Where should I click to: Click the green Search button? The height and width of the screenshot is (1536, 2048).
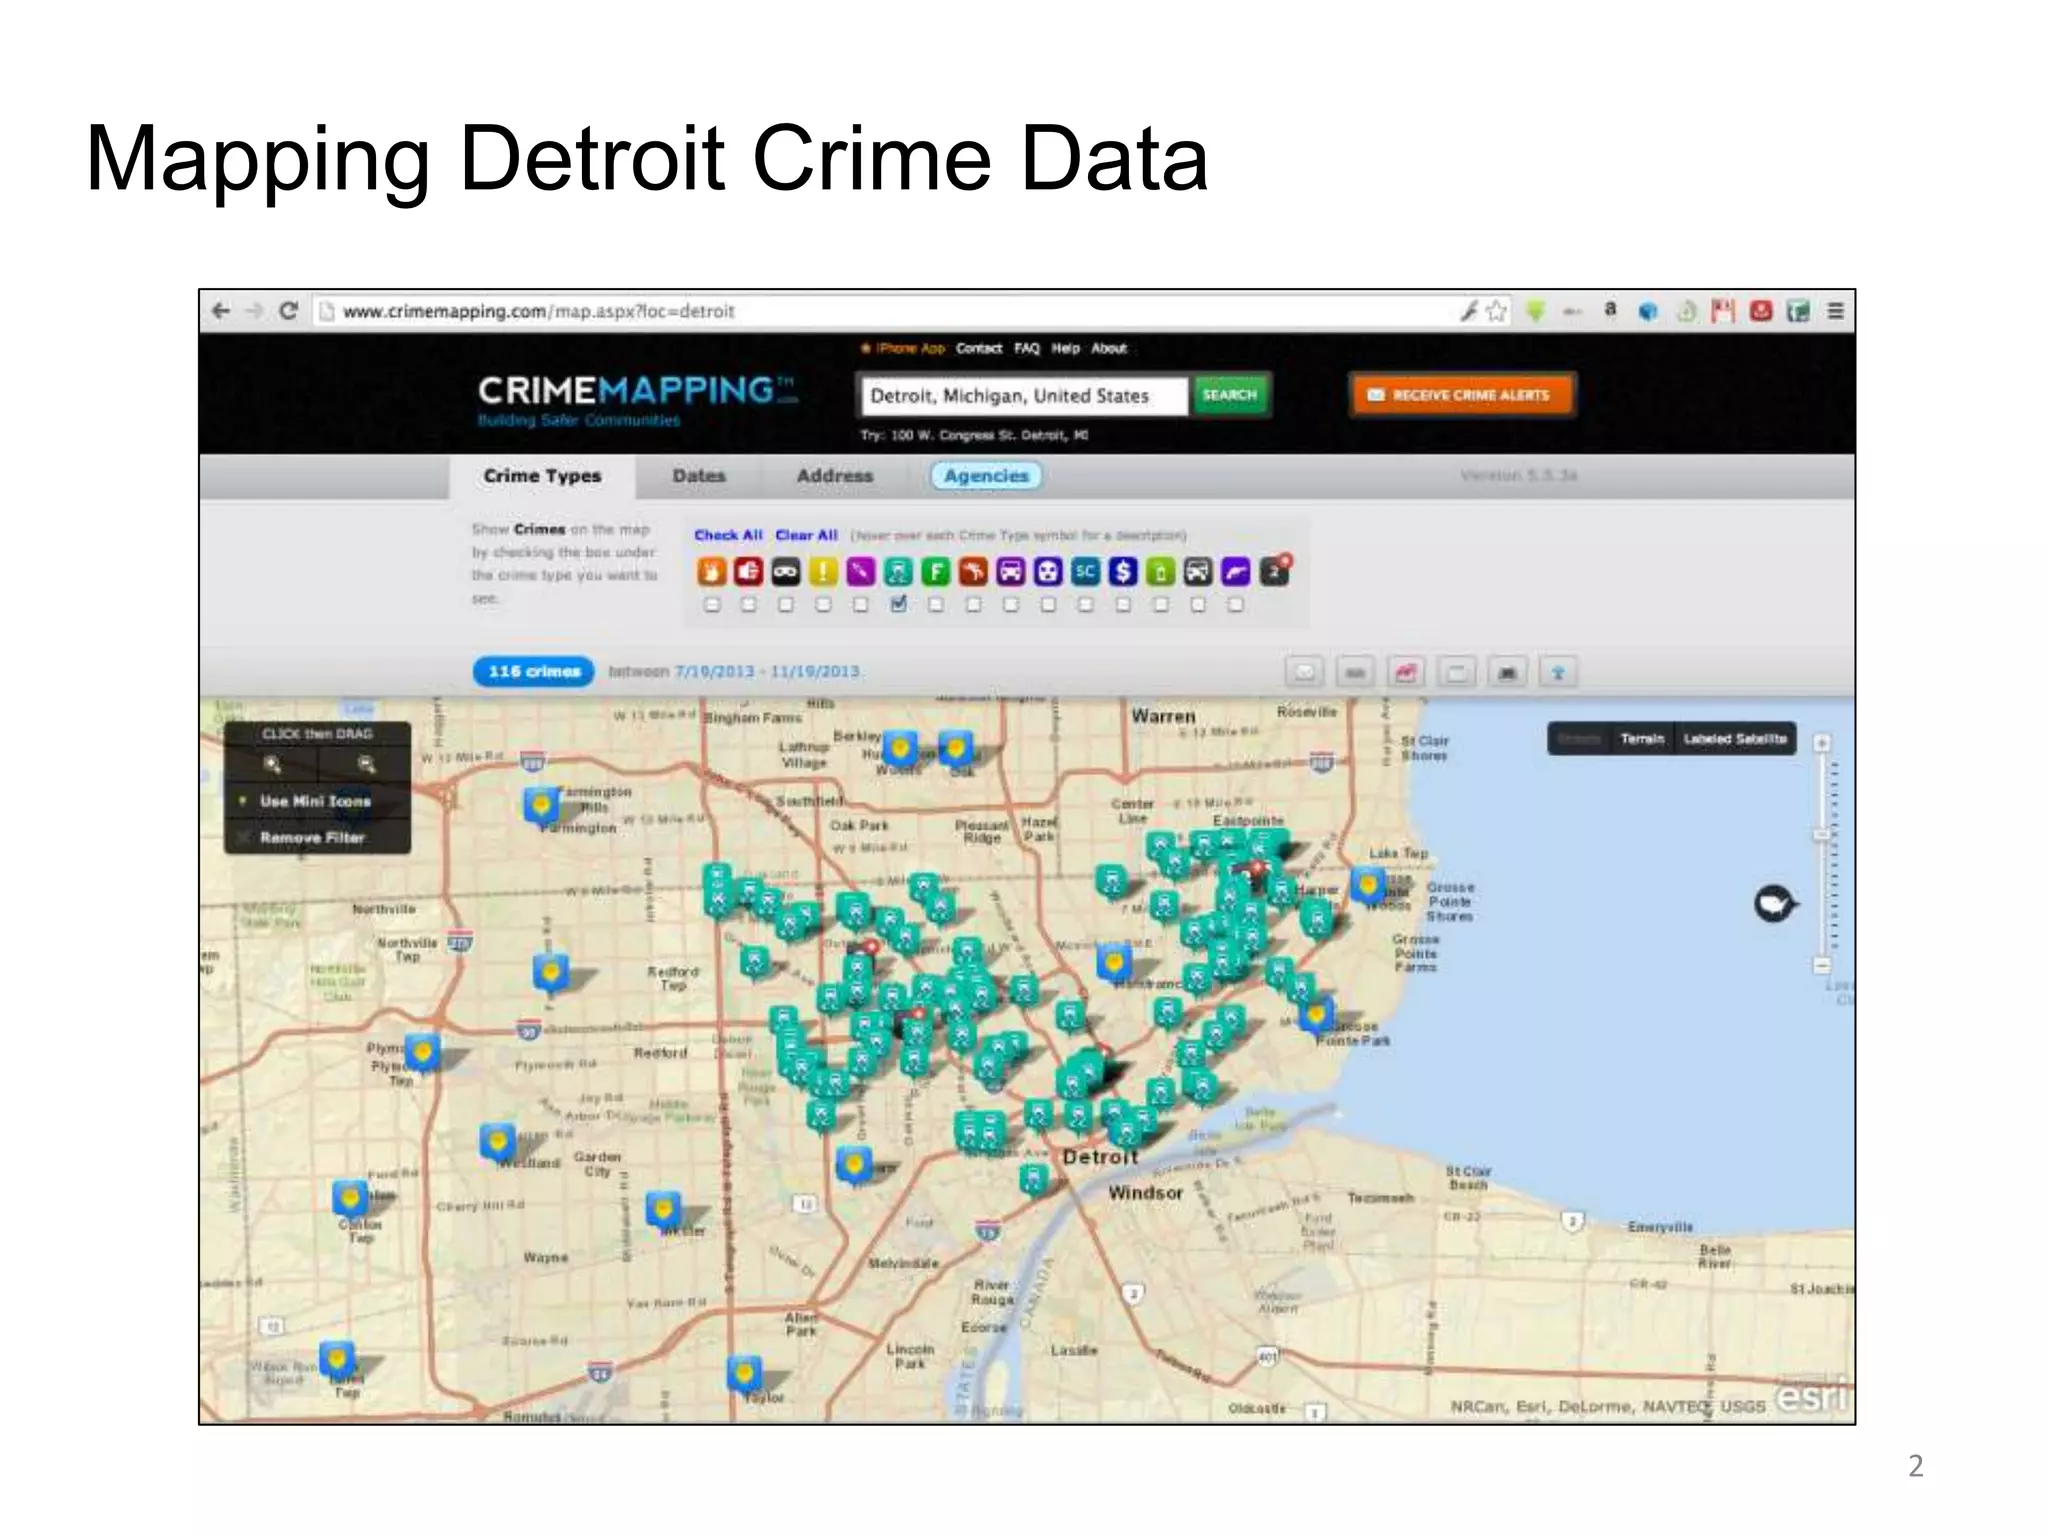(1230, 395)
